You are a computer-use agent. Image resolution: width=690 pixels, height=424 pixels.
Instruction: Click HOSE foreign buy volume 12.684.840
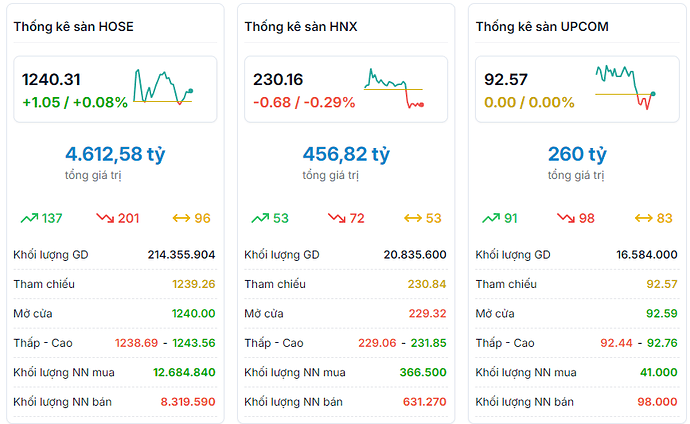(x=184, y=373)
